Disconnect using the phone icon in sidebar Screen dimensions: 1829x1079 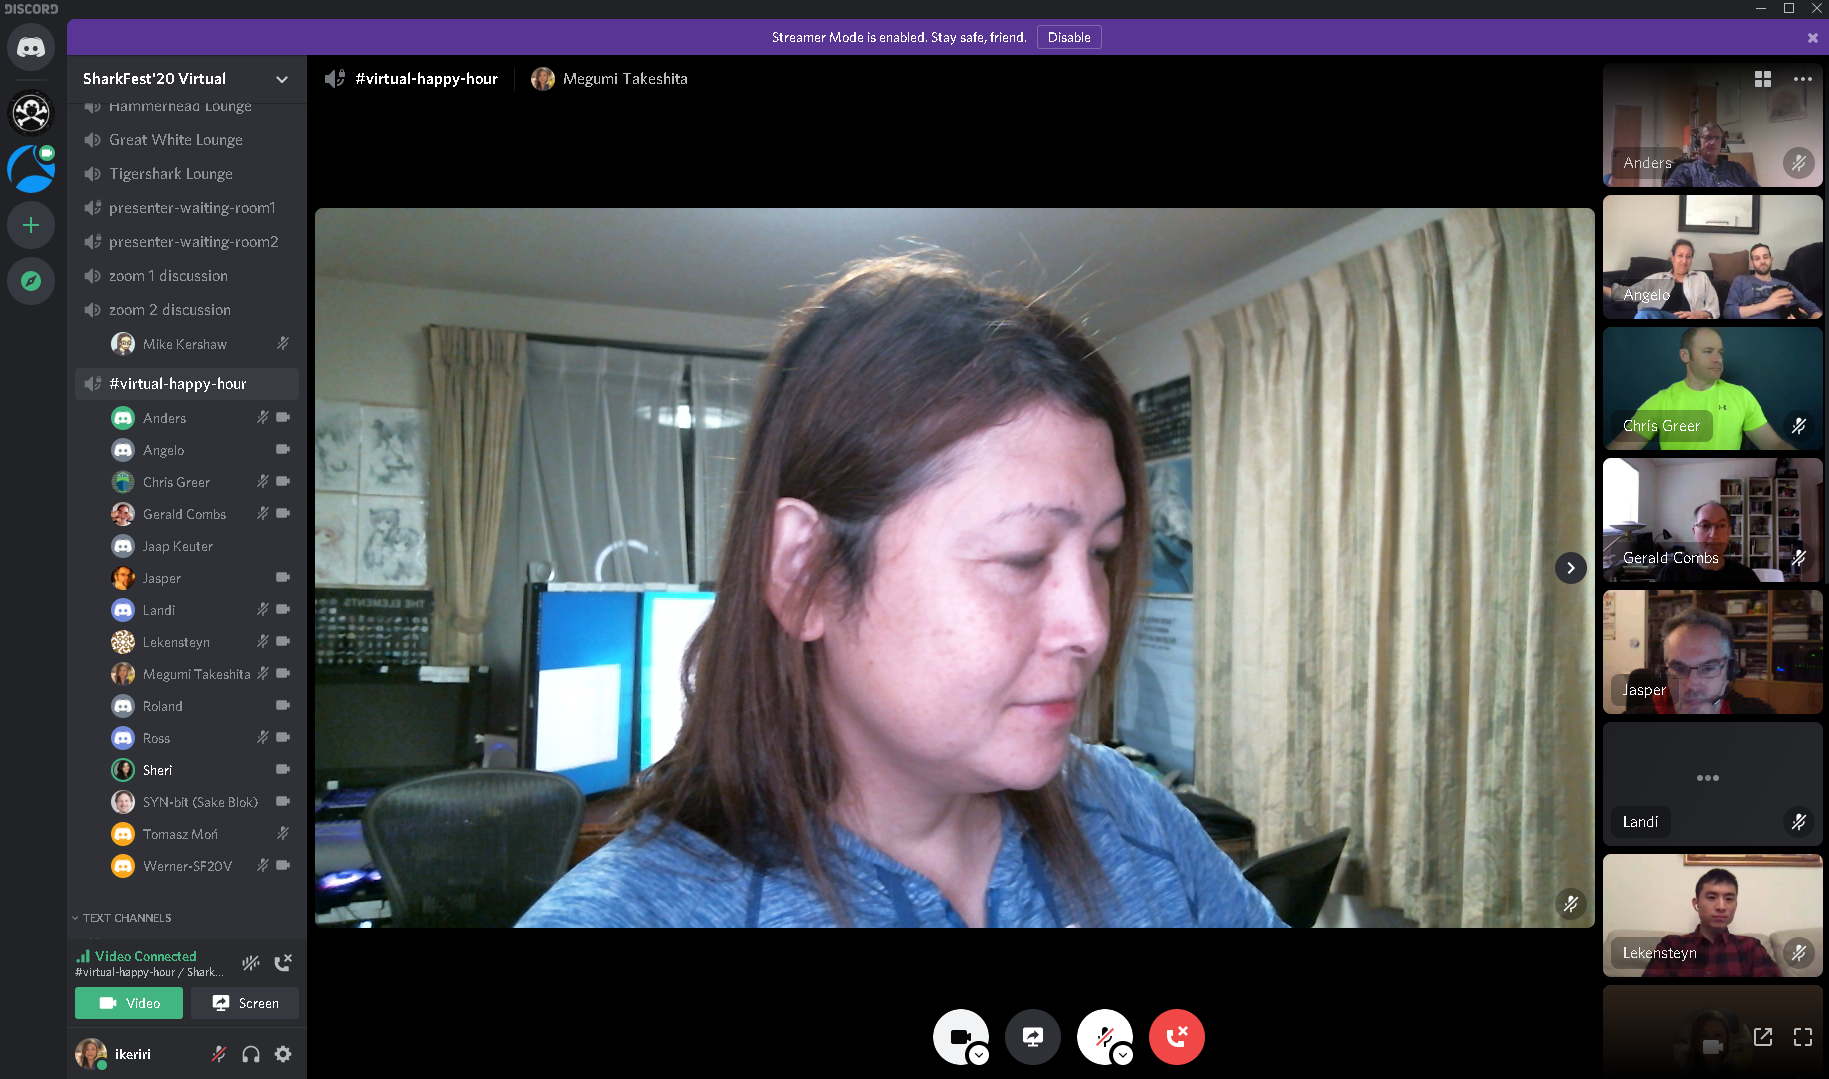283,963
